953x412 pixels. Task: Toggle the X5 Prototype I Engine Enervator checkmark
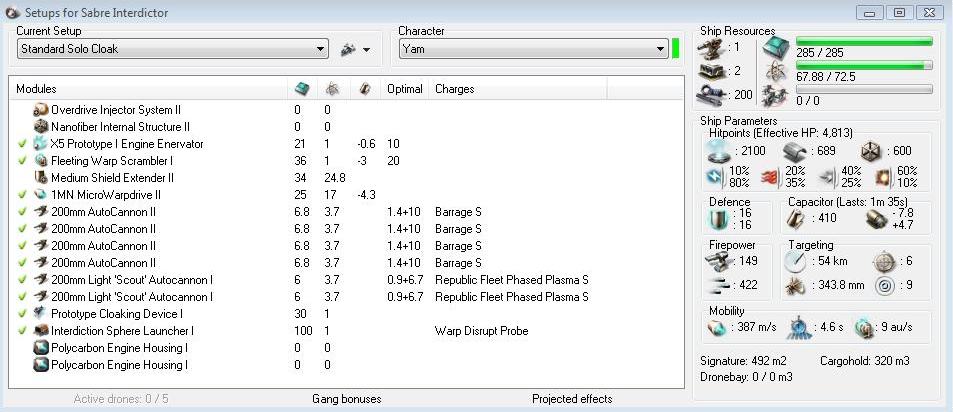[x=23, y=144]
